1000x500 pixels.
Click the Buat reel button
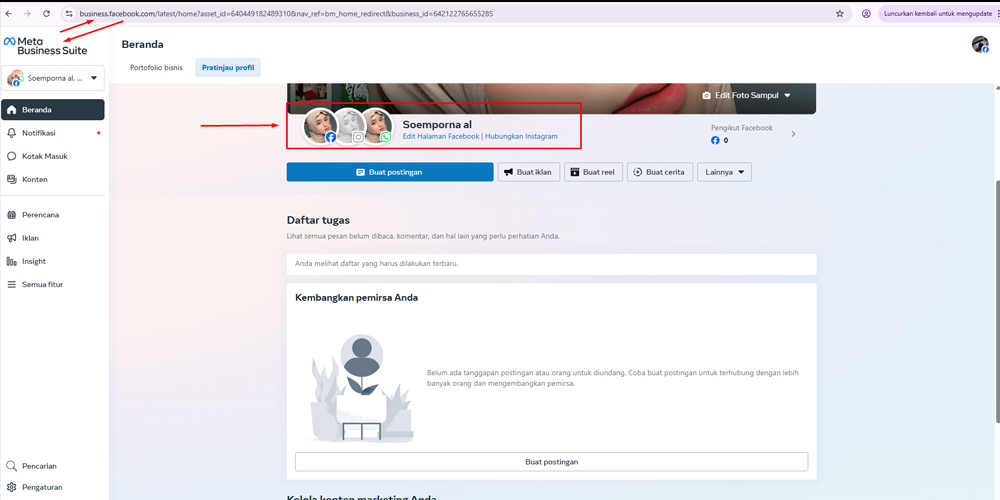[x=592, y=172]
